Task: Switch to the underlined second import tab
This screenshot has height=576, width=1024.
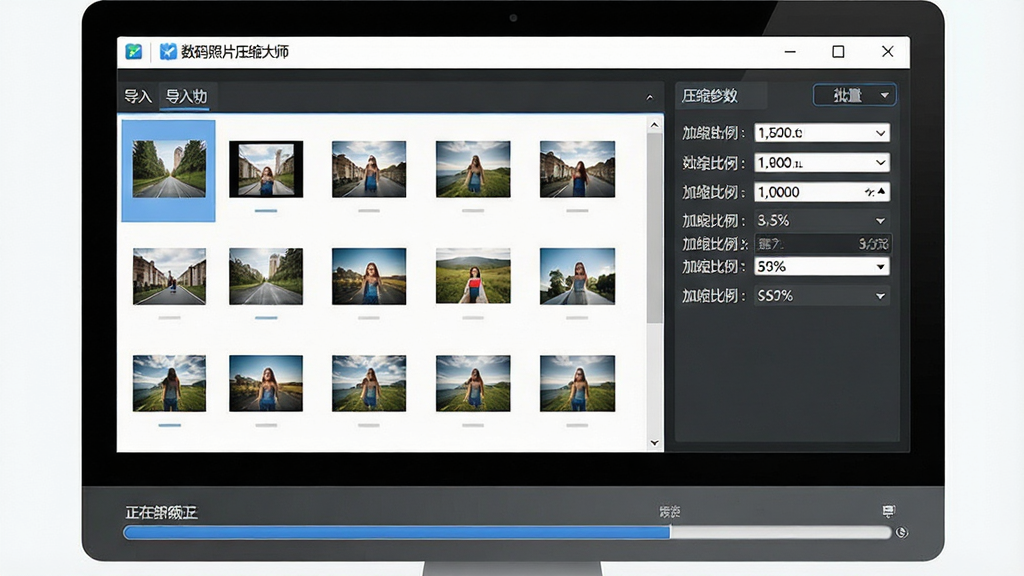Action: 186,97
